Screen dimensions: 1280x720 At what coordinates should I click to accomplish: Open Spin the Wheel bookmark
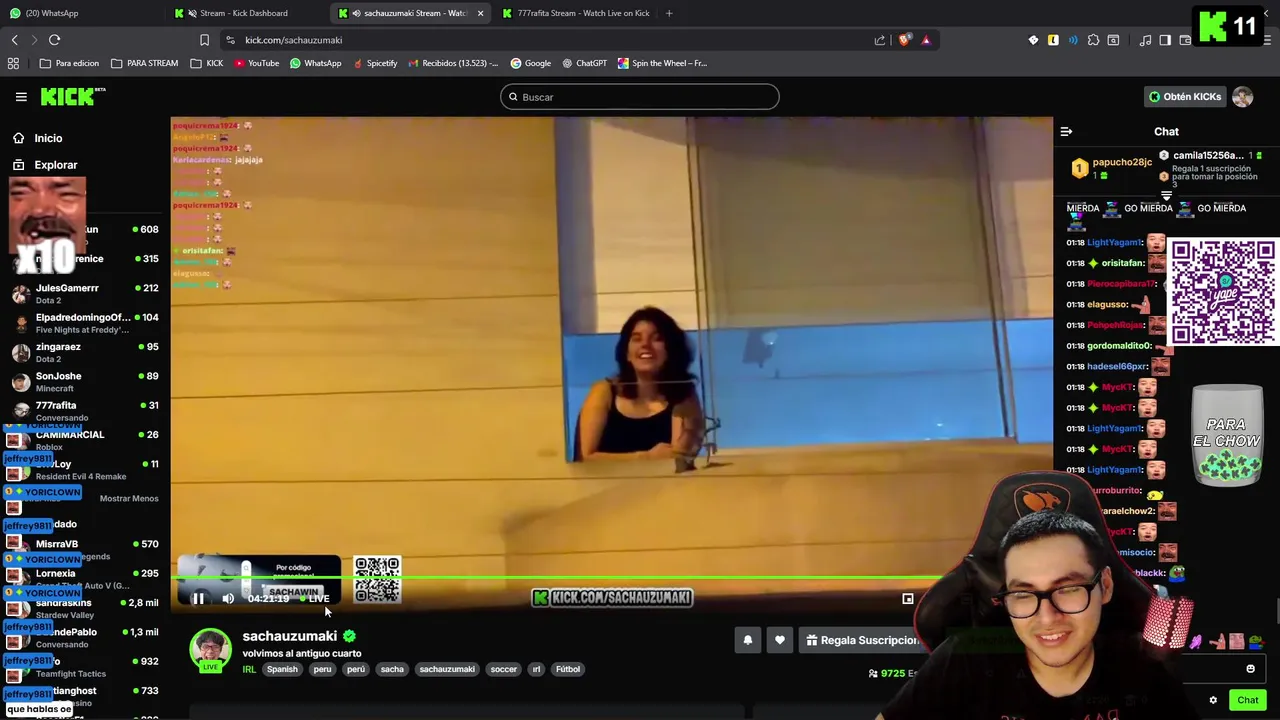663,63
